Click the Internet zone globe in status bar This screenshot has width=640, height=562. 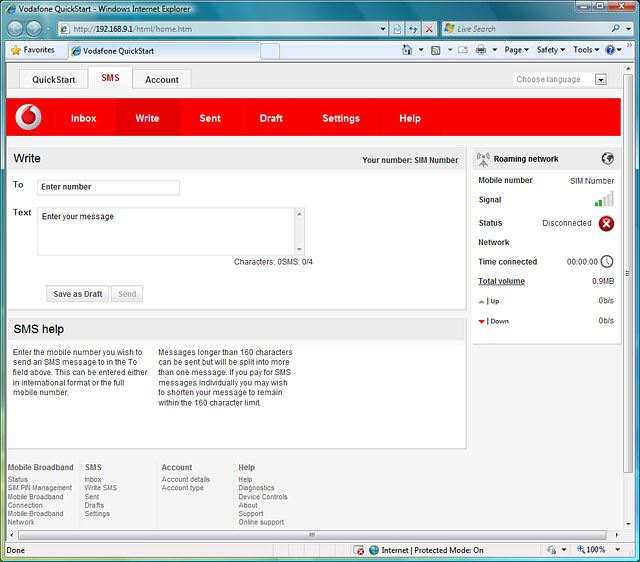(x=374, y=550)
